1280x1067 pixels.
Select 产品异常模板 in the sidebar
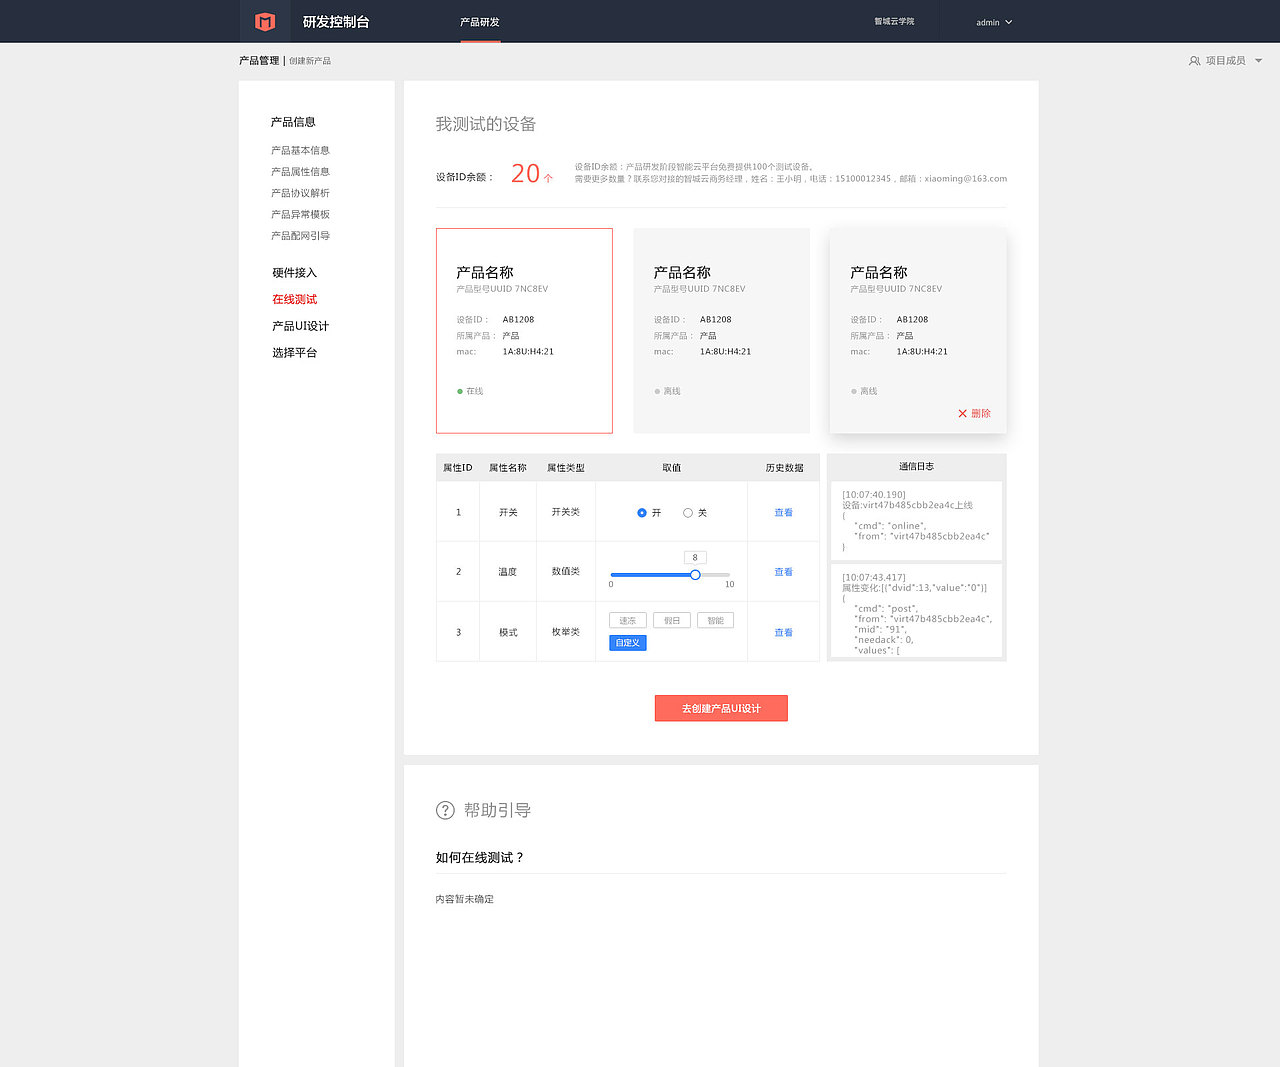click(x=300, y=214)
